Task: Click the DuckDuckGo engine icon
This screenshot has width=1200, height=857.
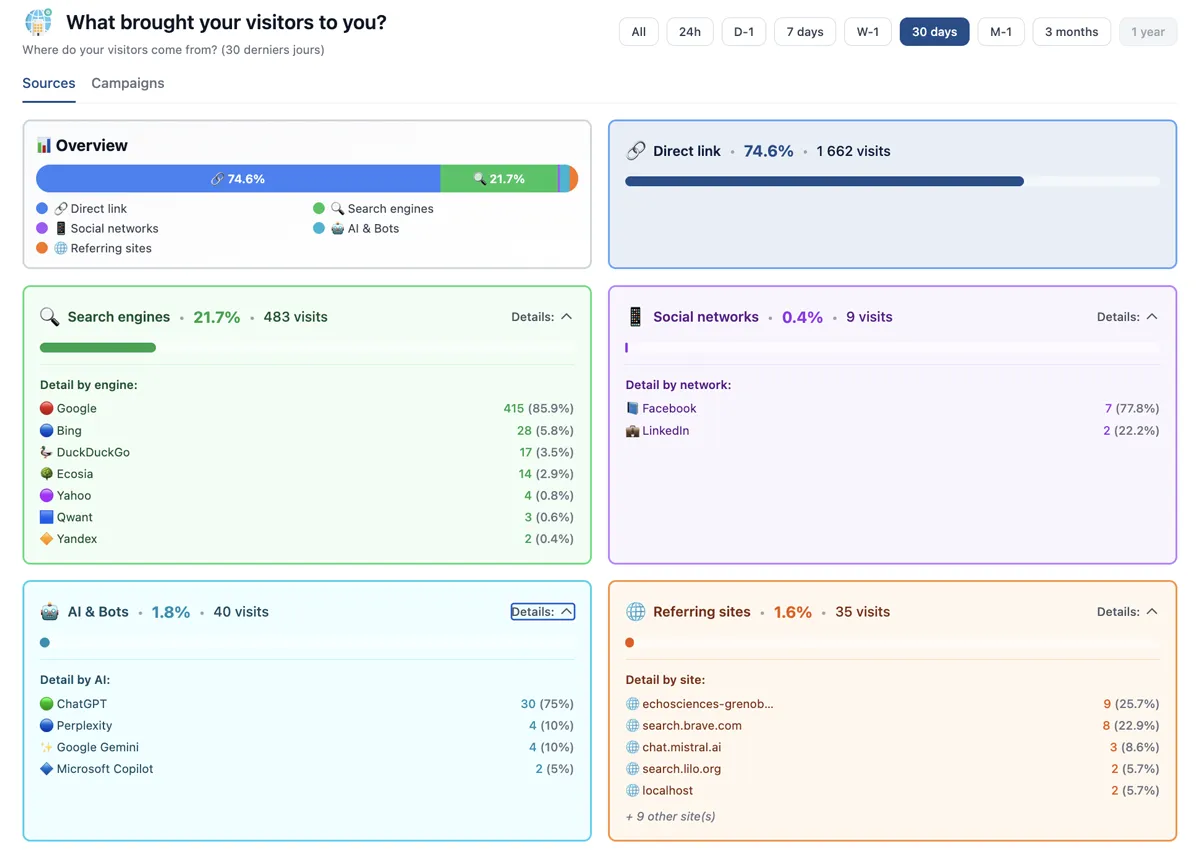Action: click(46, 451)
